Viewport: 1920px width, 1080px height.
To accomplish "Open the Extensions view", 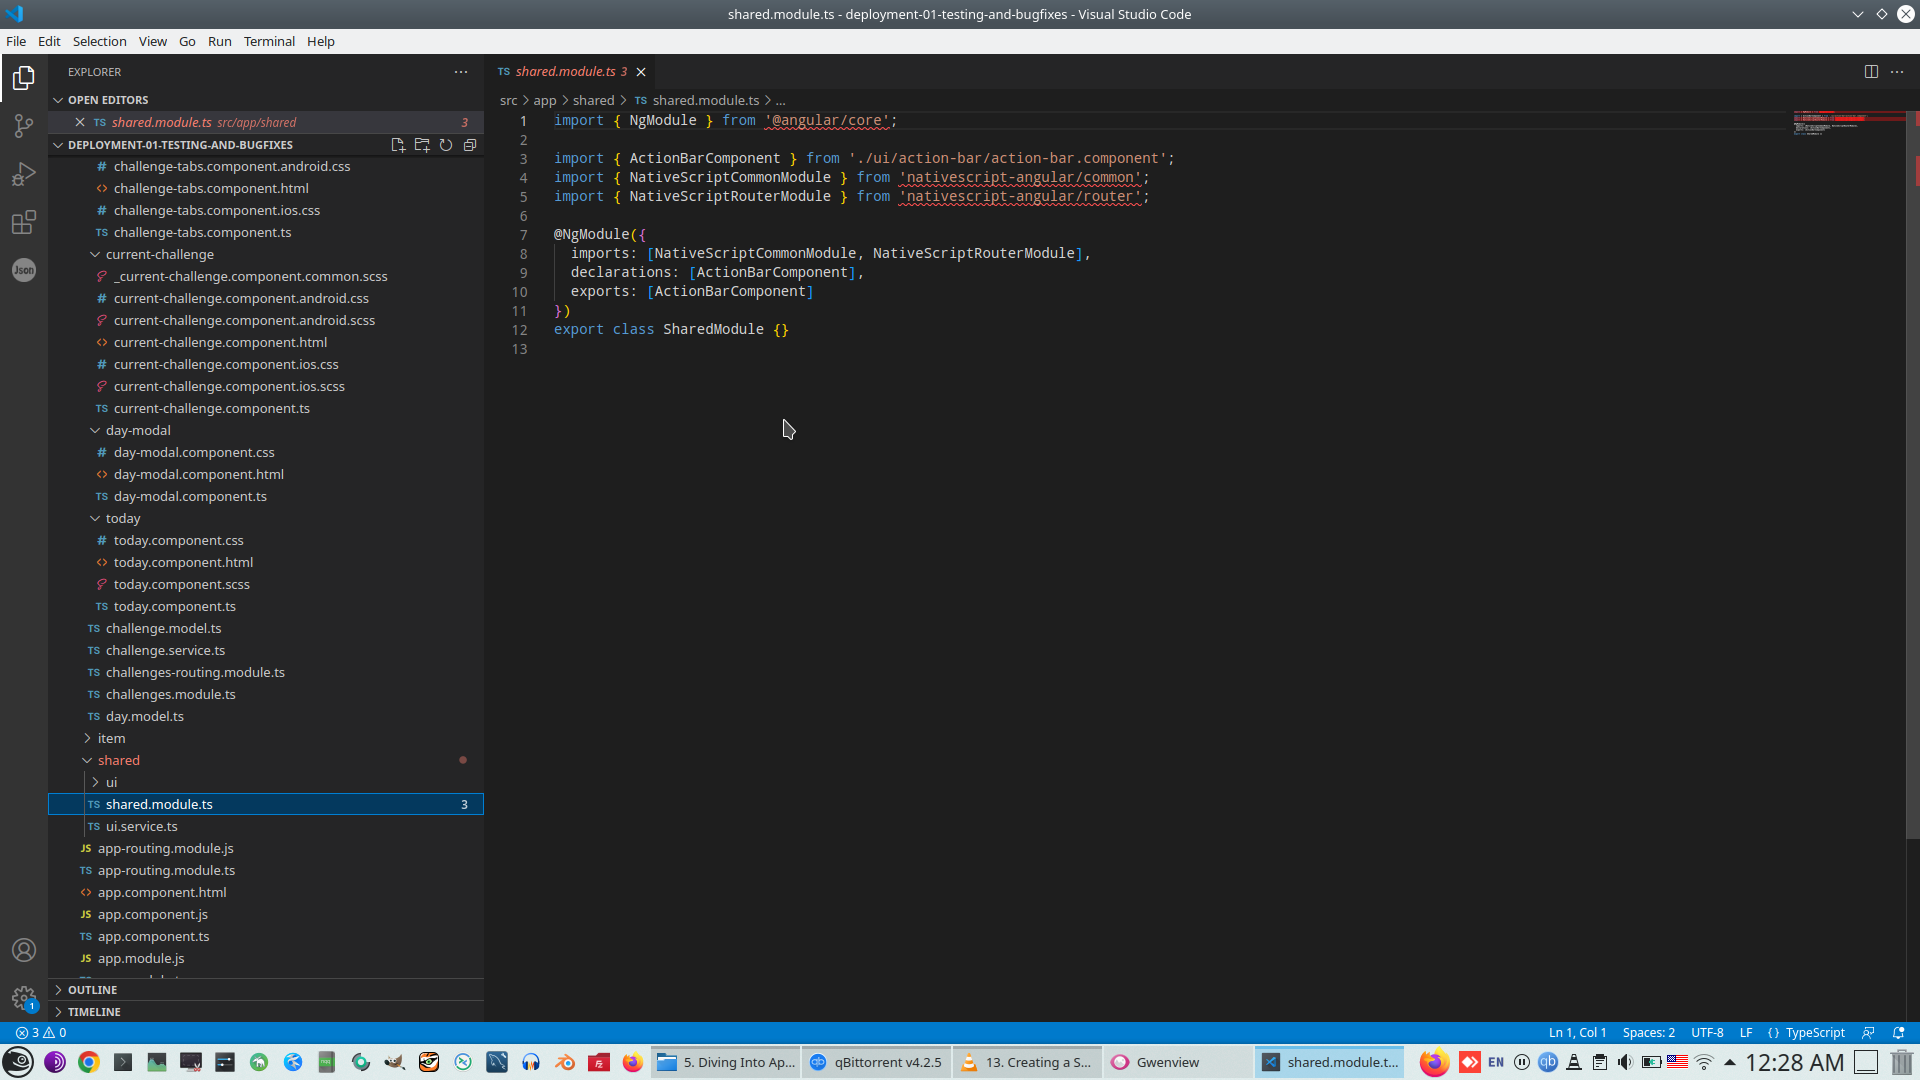I will [24, 222].
